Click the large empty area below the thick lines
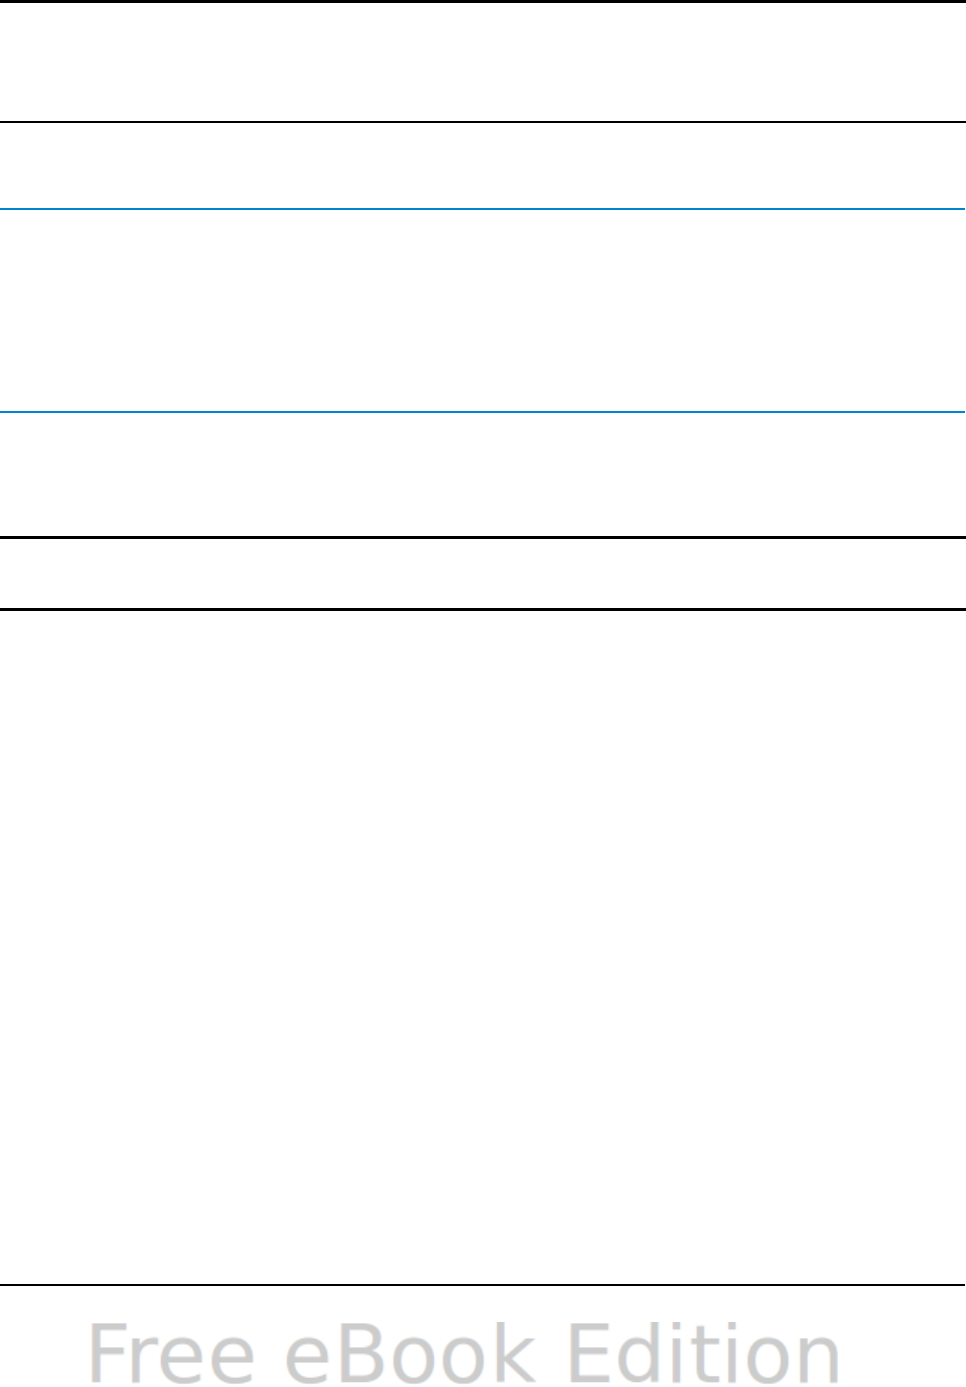The image size is (966, 1387). pos(483,947)
